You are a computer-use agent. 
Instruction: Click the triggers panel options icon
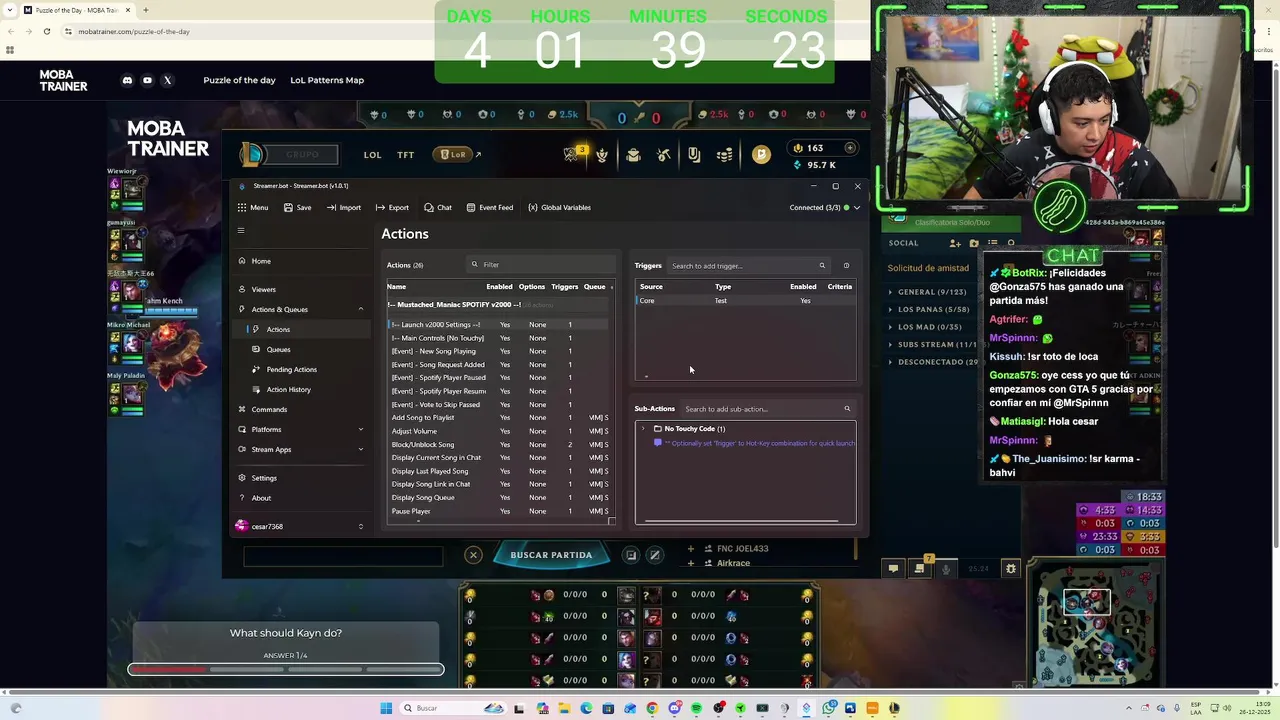846,266
